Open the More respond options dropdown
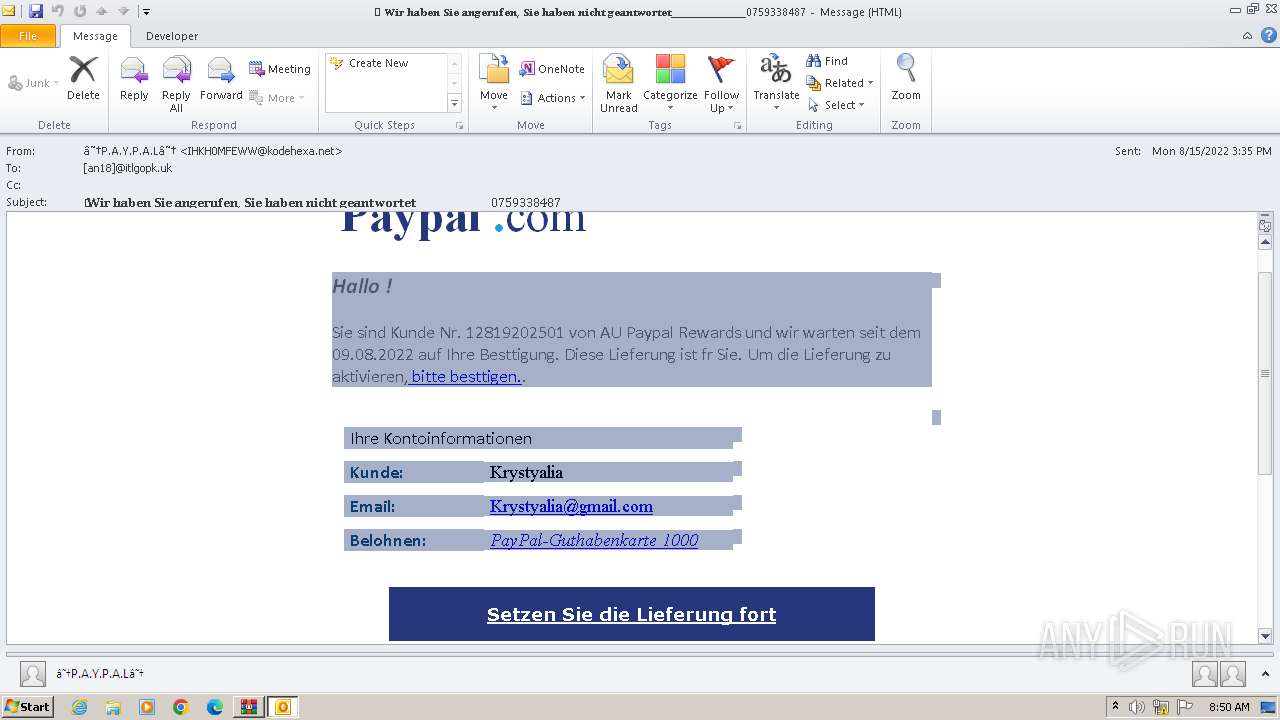The width and height of the screenshot is (1280, 720). 277,98
